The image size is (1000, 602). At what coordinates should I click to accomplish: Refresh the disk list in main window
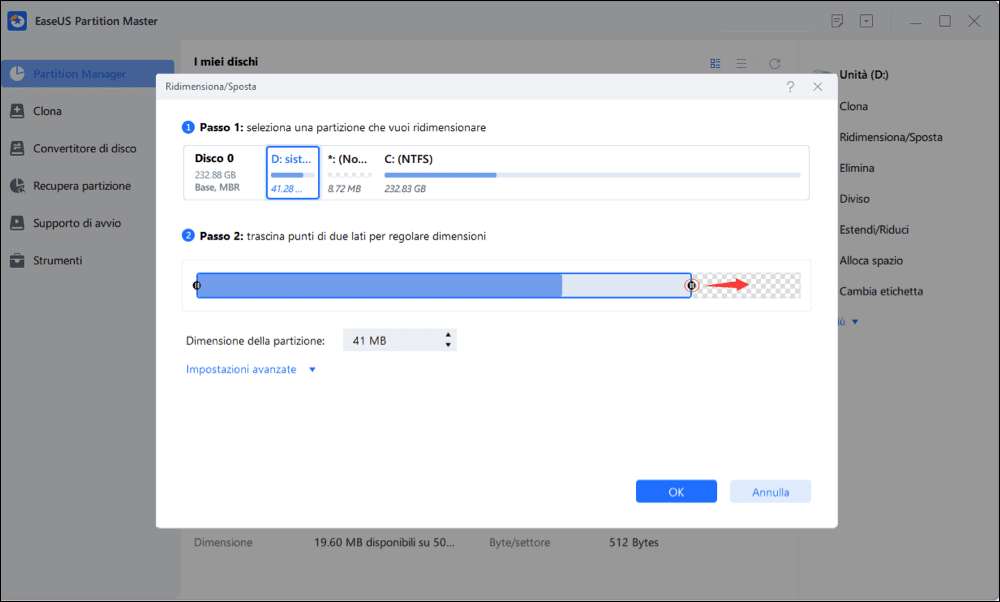tap(775, 64)
